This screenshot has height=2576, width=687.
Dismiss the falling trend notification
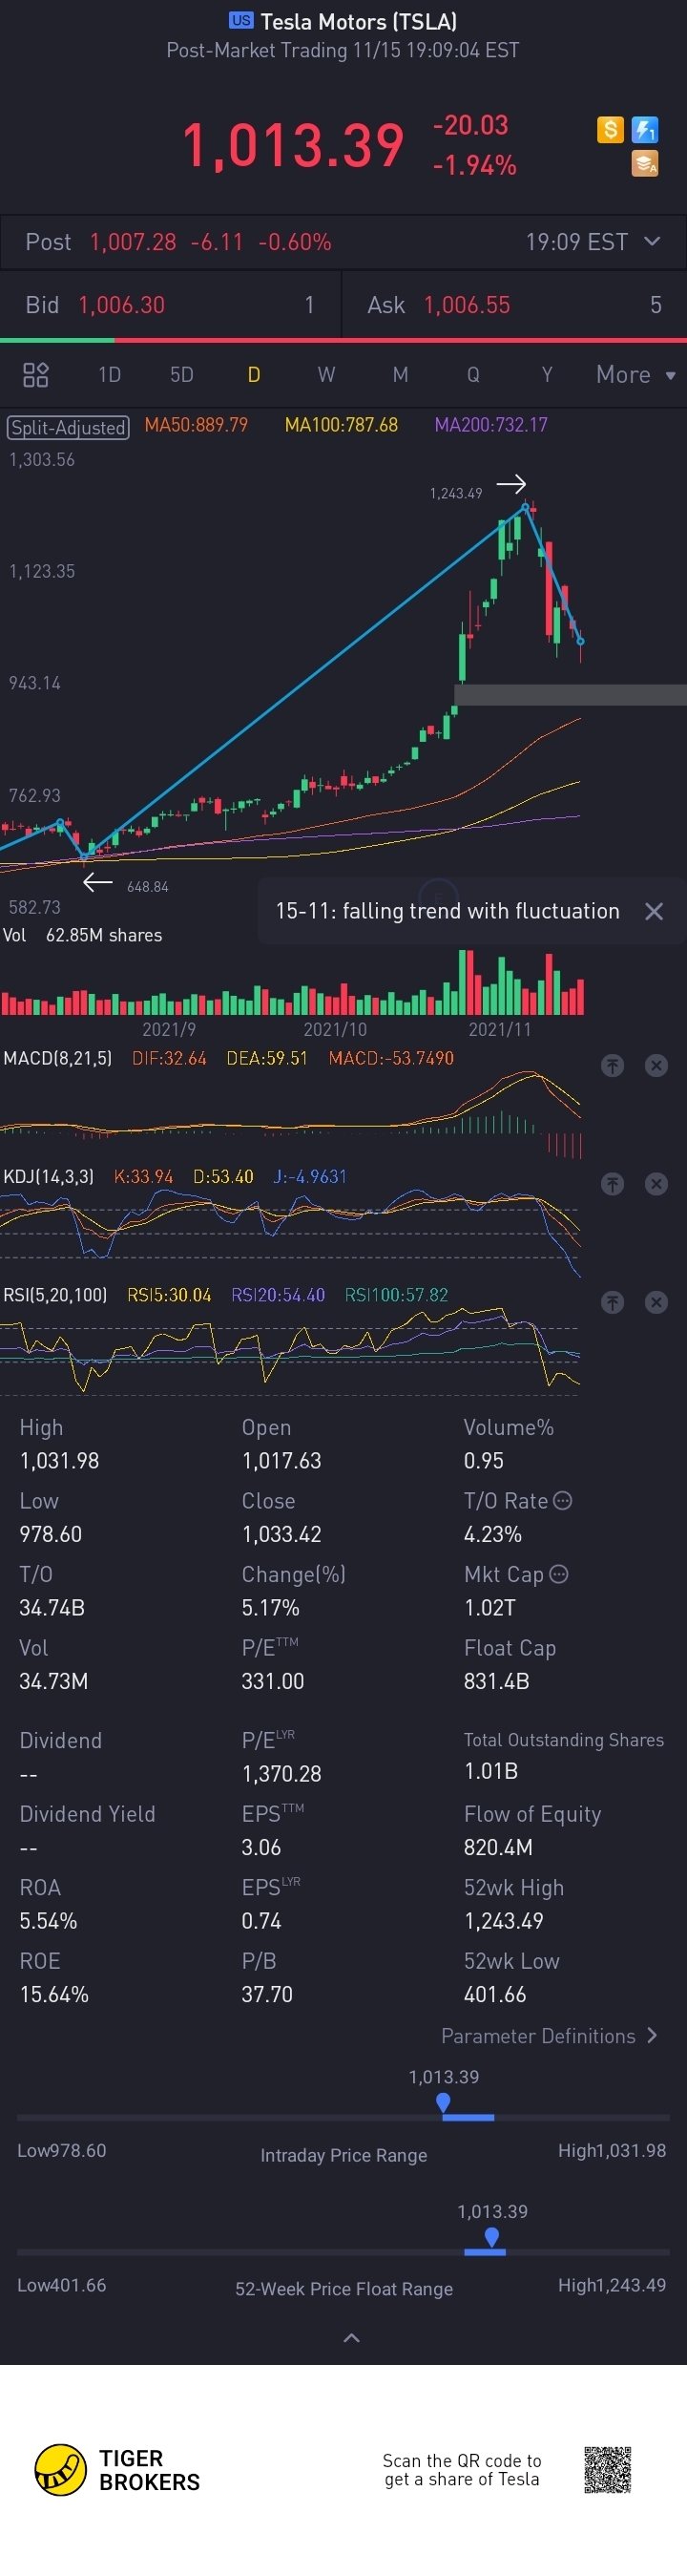654,911
